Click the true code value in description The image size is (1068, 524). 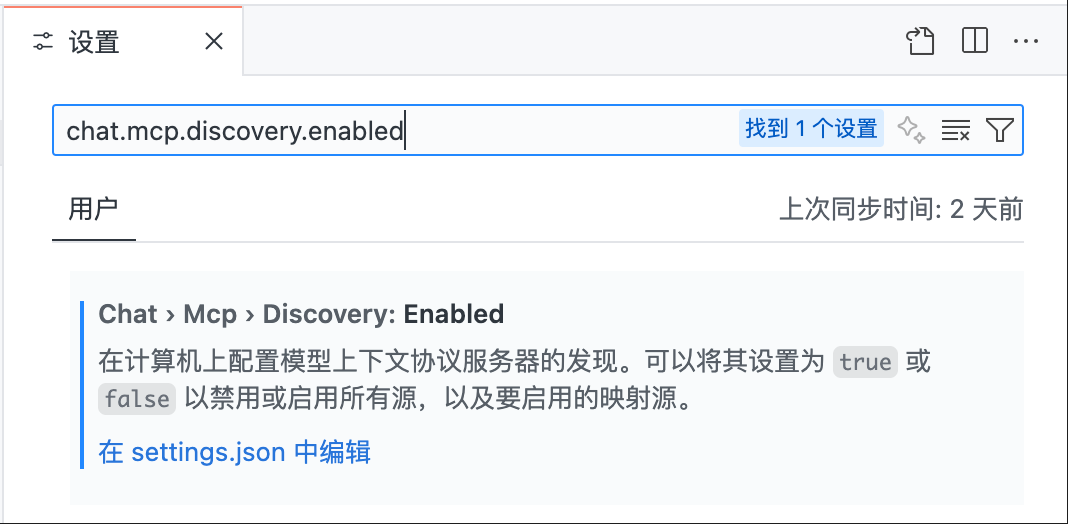(866, 361)
